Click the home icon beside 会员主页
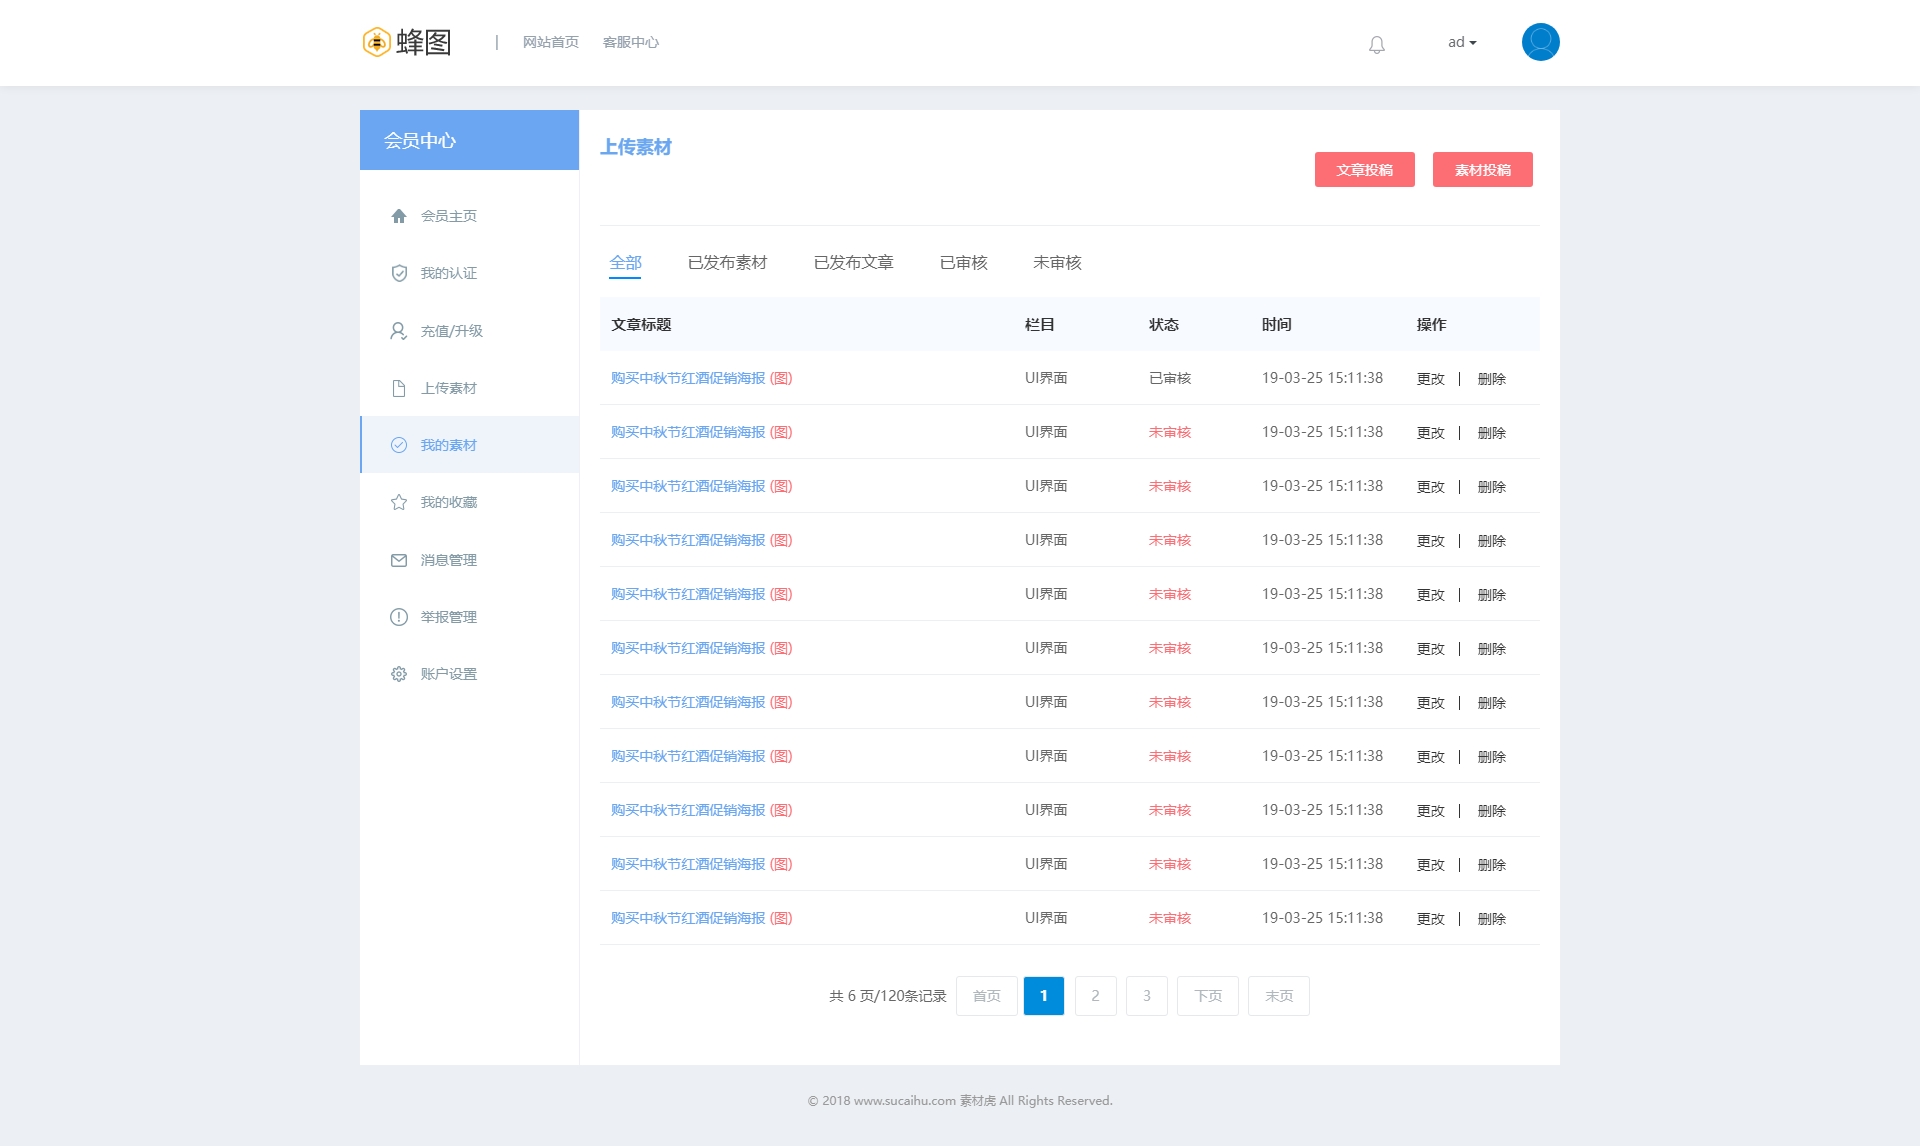Screen dimensions: 1920x1146 point(399,216)
